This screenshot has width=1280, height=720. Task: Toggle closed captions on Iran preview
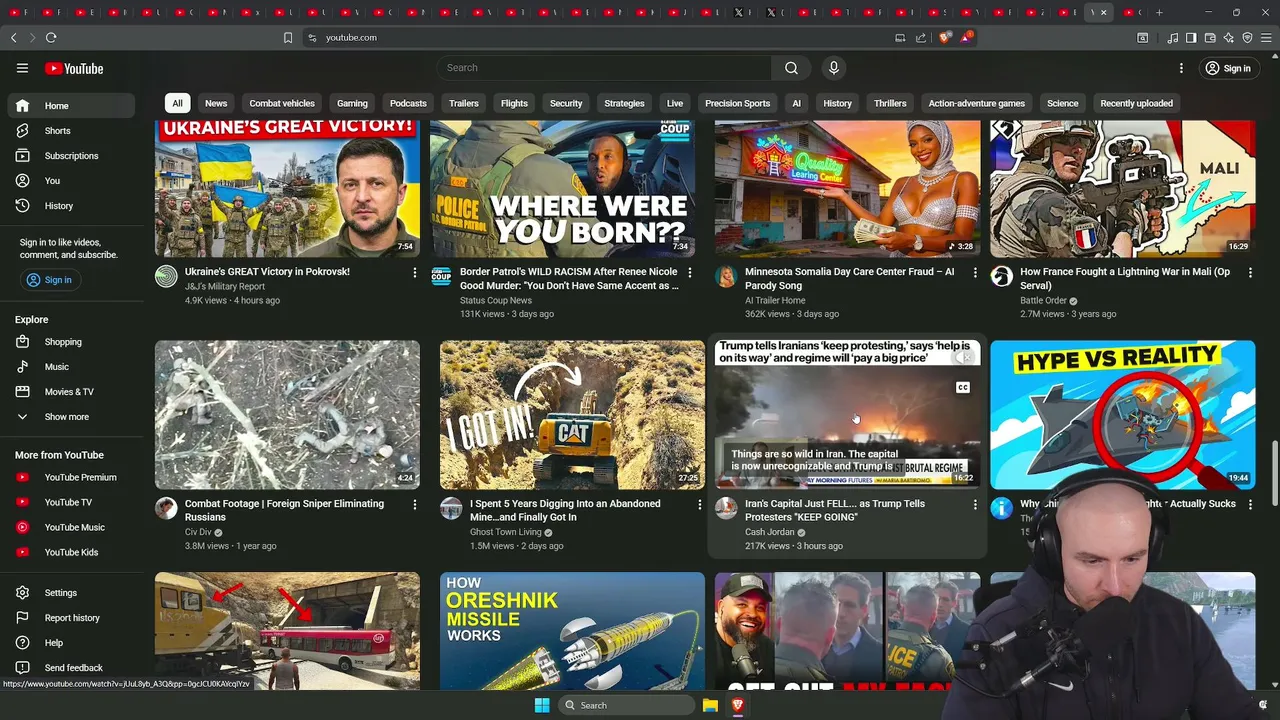(963, 387)
